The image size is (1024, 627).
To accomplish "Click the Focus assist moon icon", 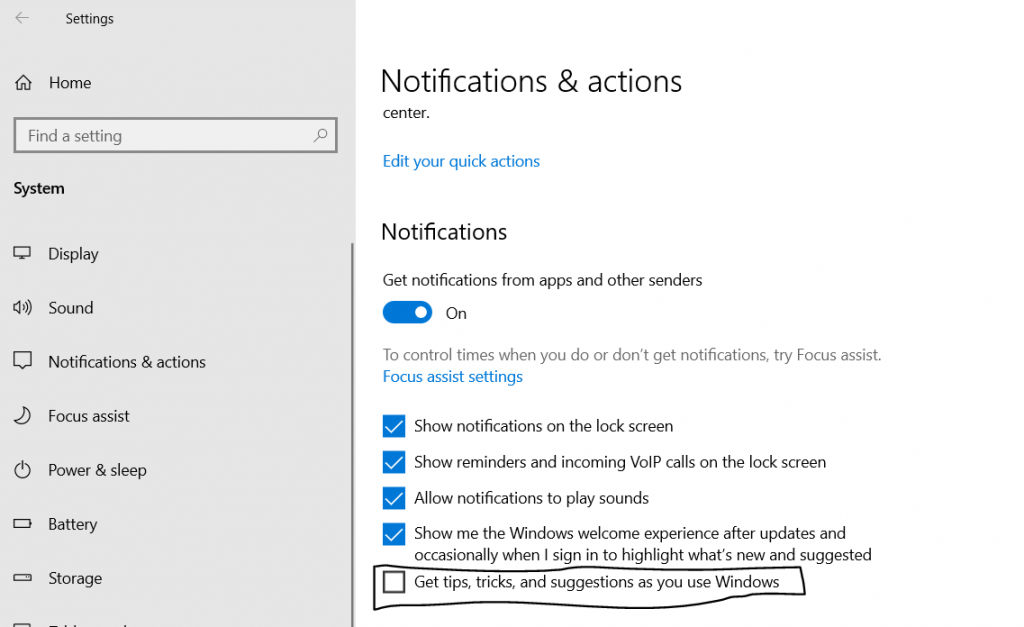I will coord(22,416).
